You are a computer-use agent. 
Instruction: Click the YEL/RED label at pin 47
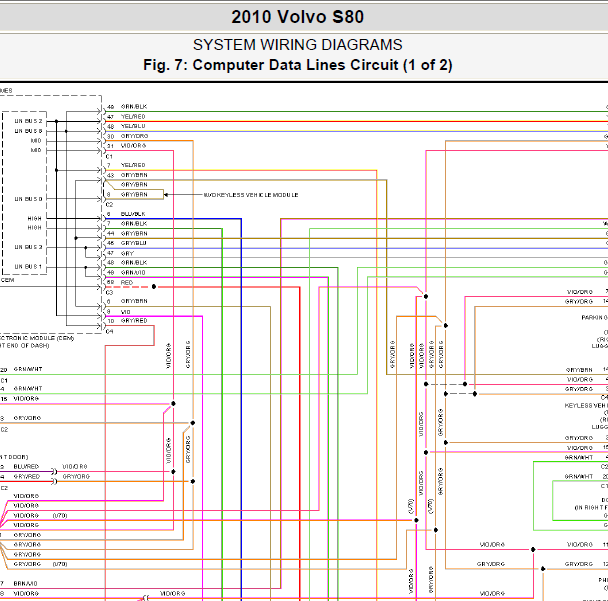[133, 117]
